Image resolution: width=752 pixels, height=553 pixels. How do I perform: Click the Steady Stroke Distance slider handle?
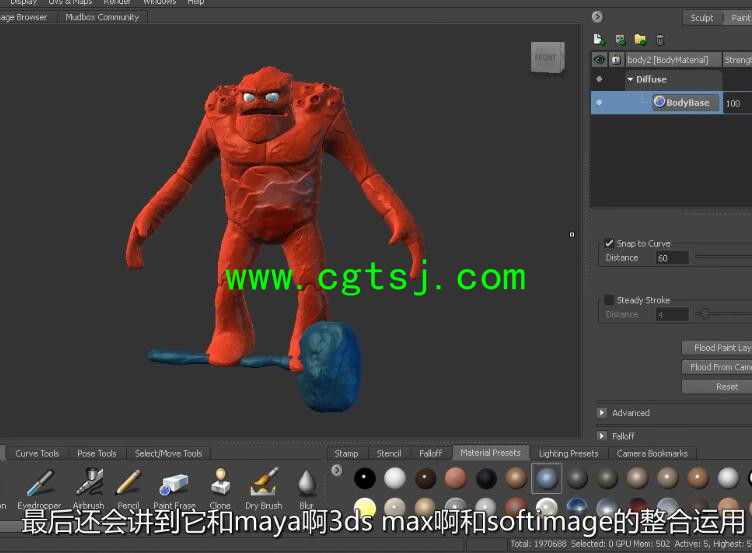click(x=705, y=314)
